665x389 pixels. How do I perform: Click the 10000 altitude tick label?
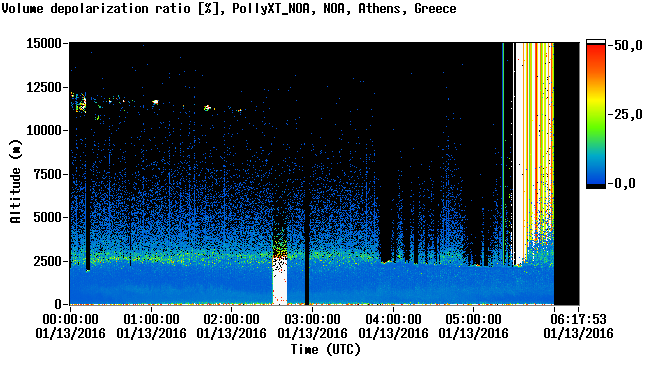pyautogui.click(x=44, y=130)
